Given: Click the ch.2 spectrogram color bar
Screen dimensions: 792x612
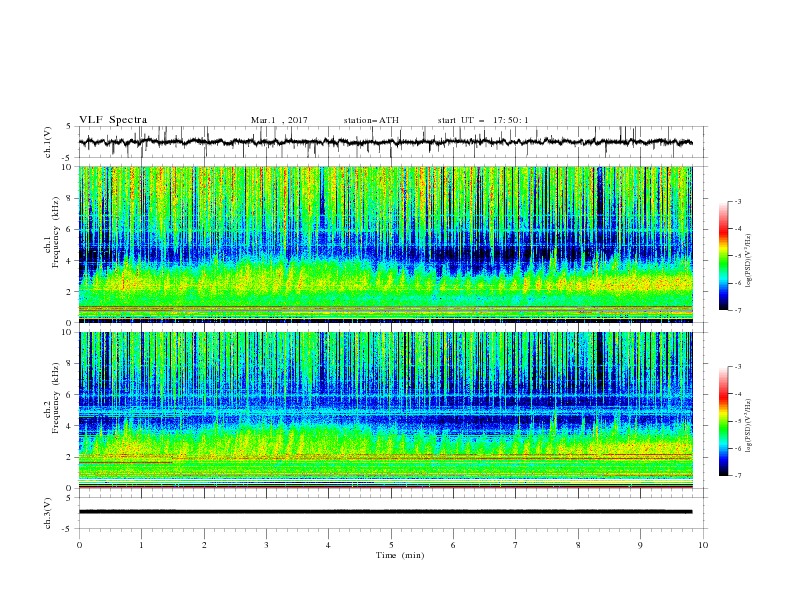Looking at the screenshot, I should [723, 421].
